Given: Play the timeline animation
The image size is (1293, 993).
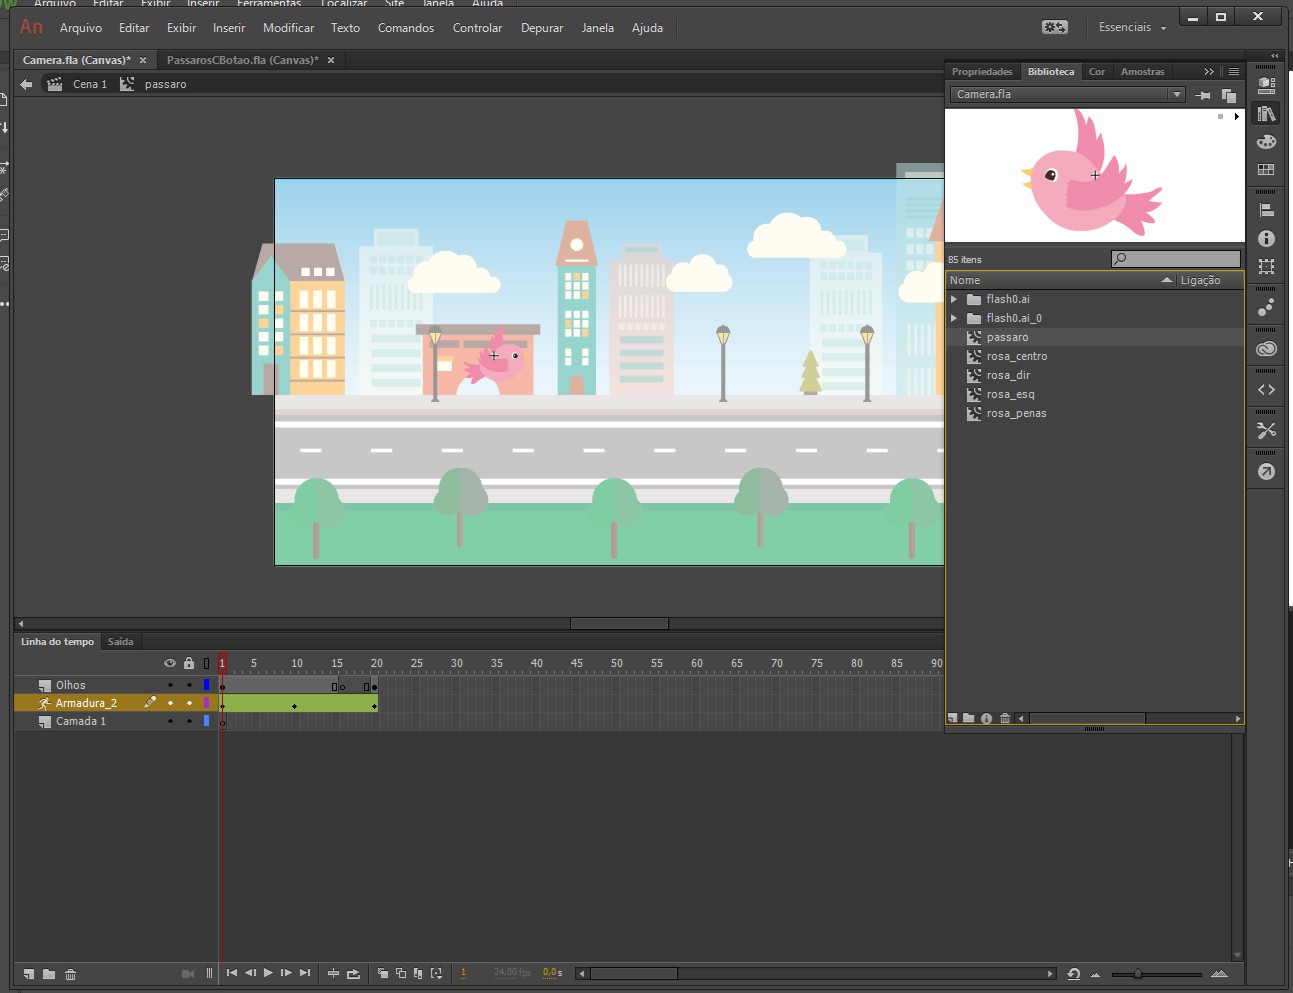Looking at the screenshot, I should [x=268, y=973].
